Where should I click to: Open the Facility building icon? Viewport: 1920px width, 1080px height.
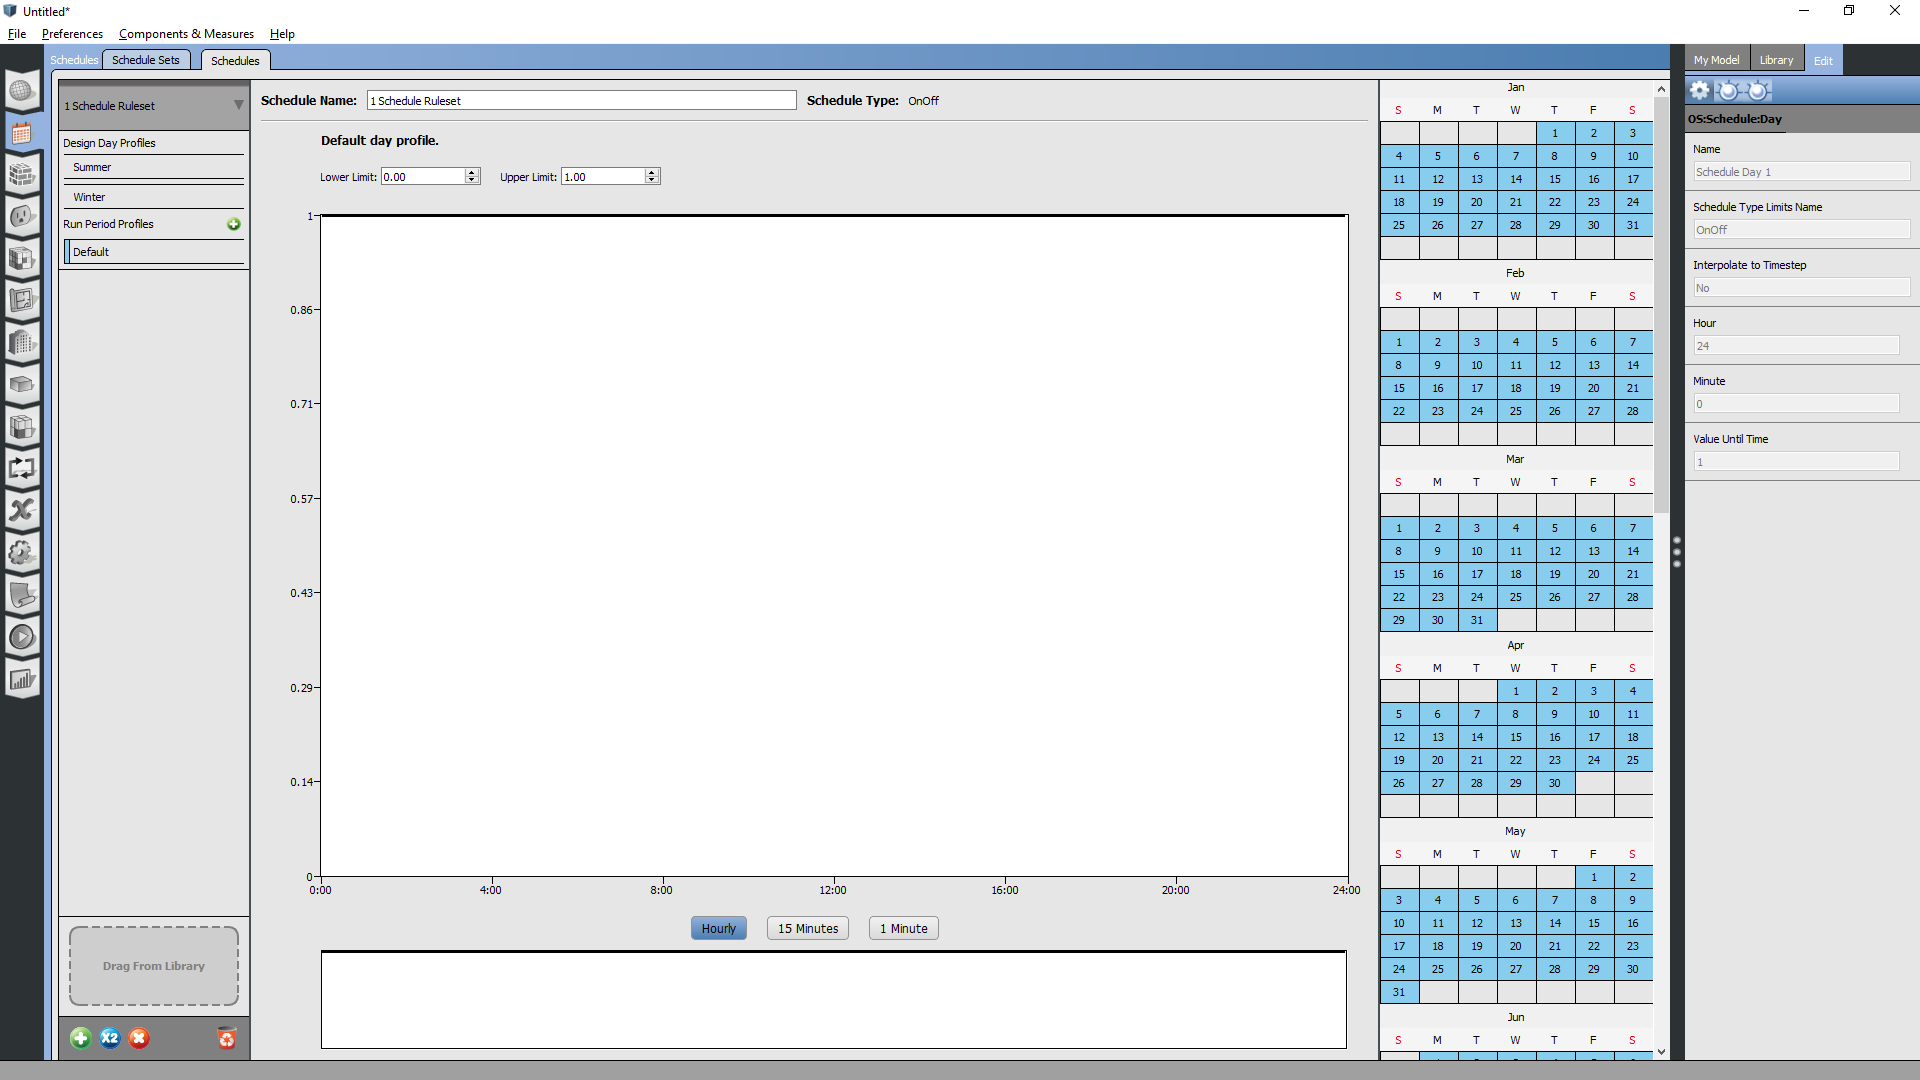pos(22,343)
